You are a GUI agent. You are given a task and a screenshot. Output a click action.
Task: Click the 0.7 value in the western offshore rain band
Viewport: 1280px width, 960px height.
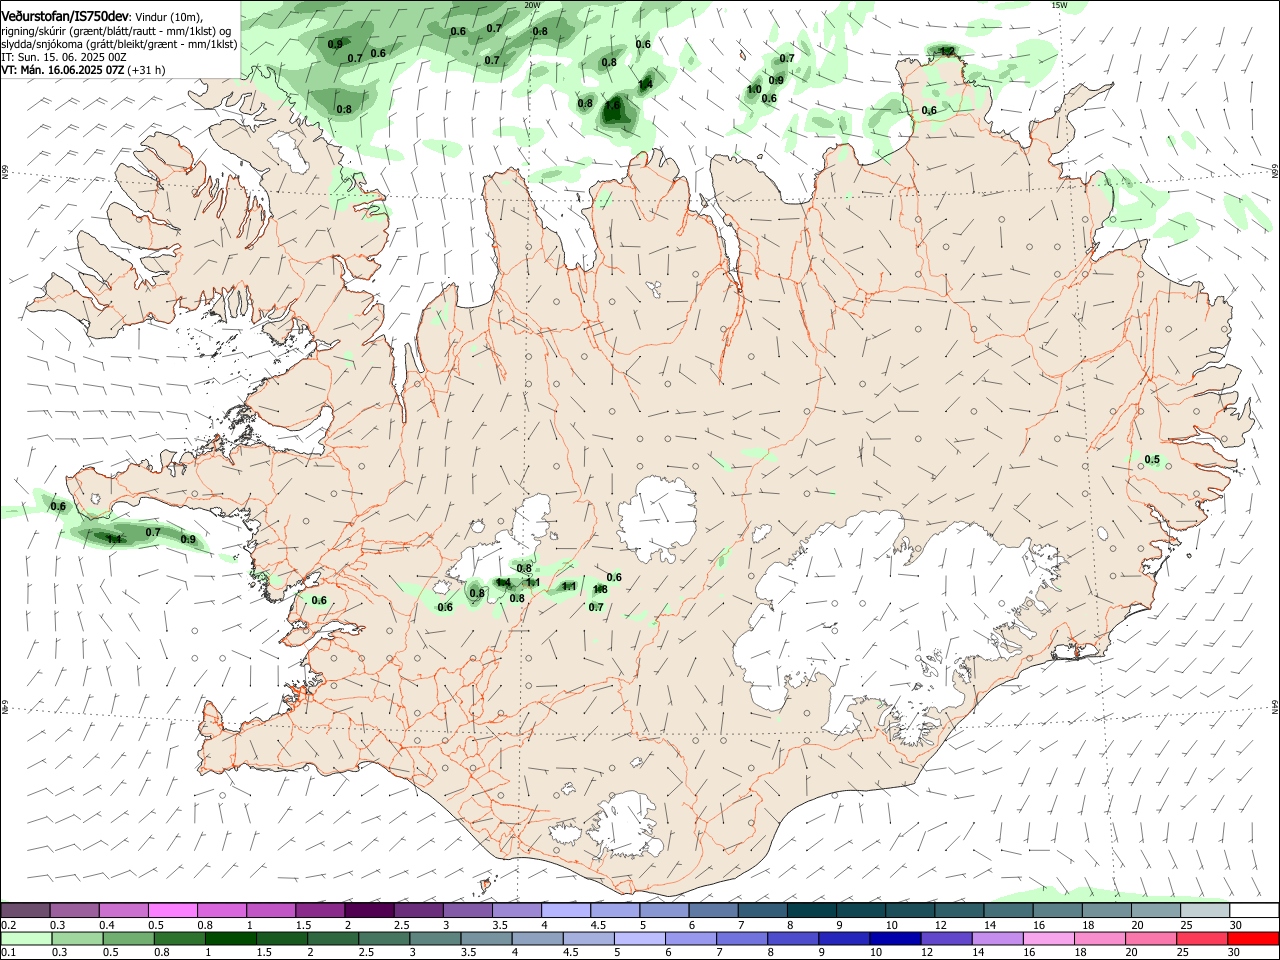click(x=153, y=533)
